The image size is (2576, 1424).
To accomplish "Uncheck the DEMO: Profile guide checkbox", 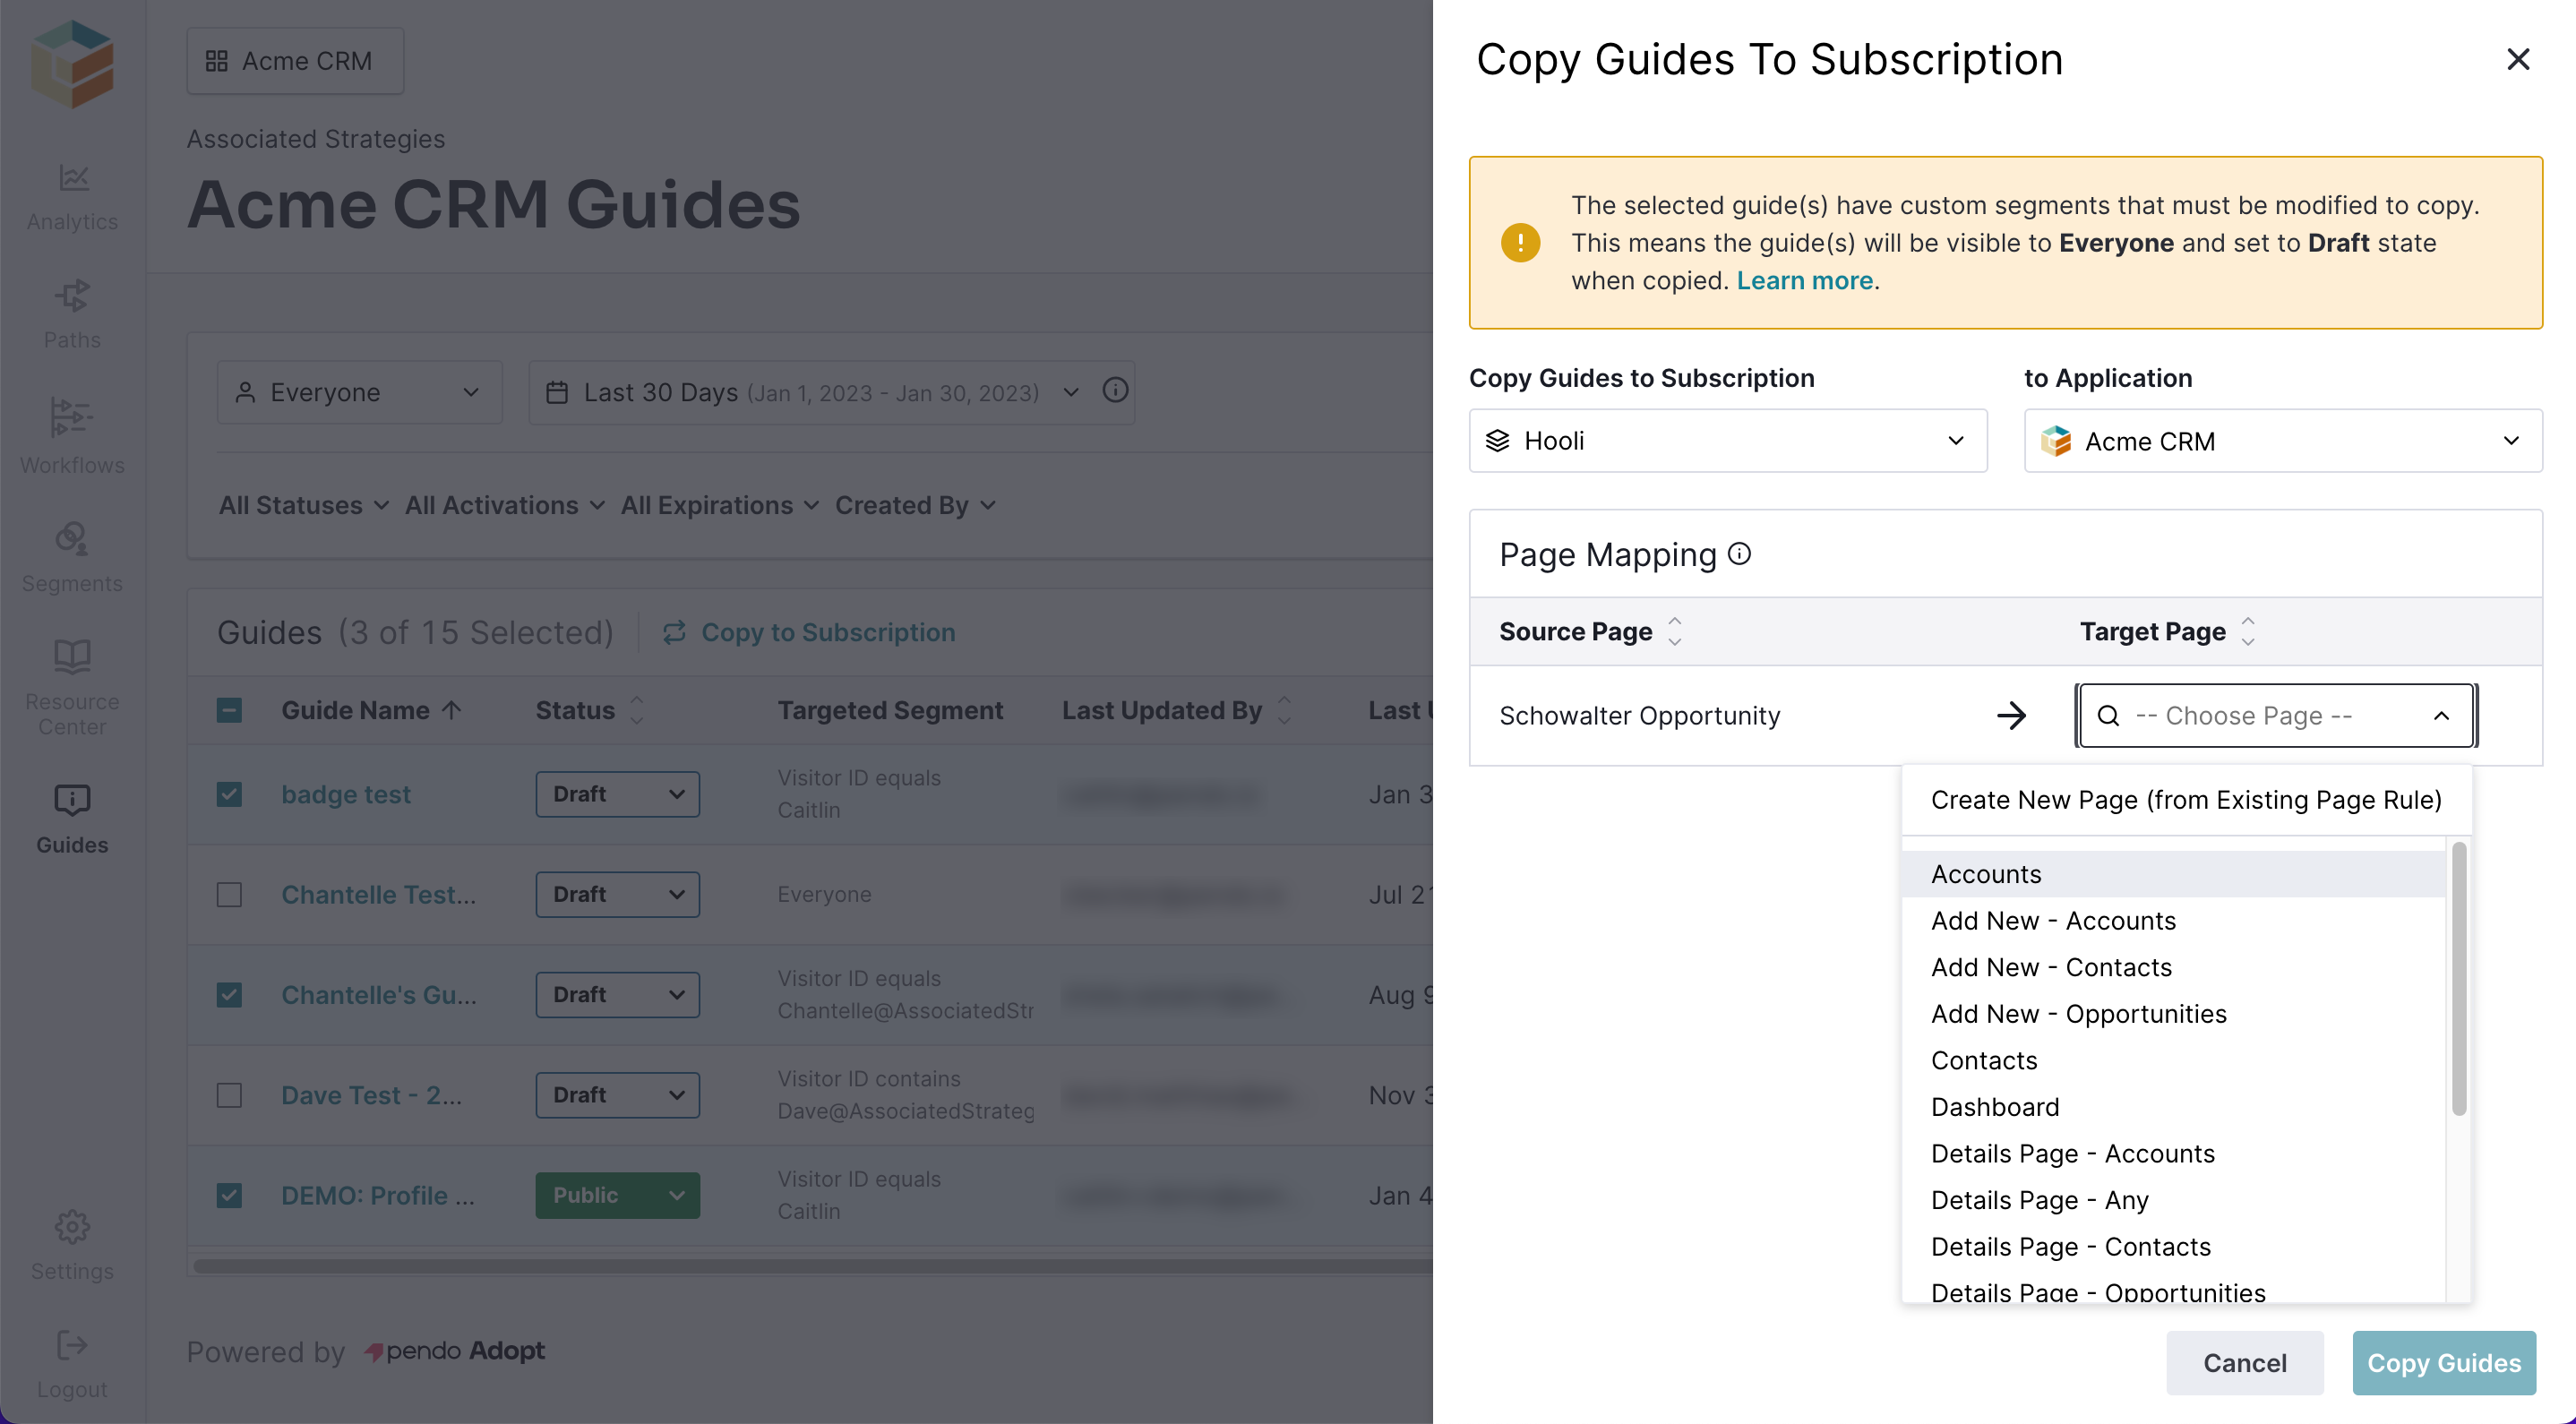I will pyautogui.click(x=229, y=1195).
